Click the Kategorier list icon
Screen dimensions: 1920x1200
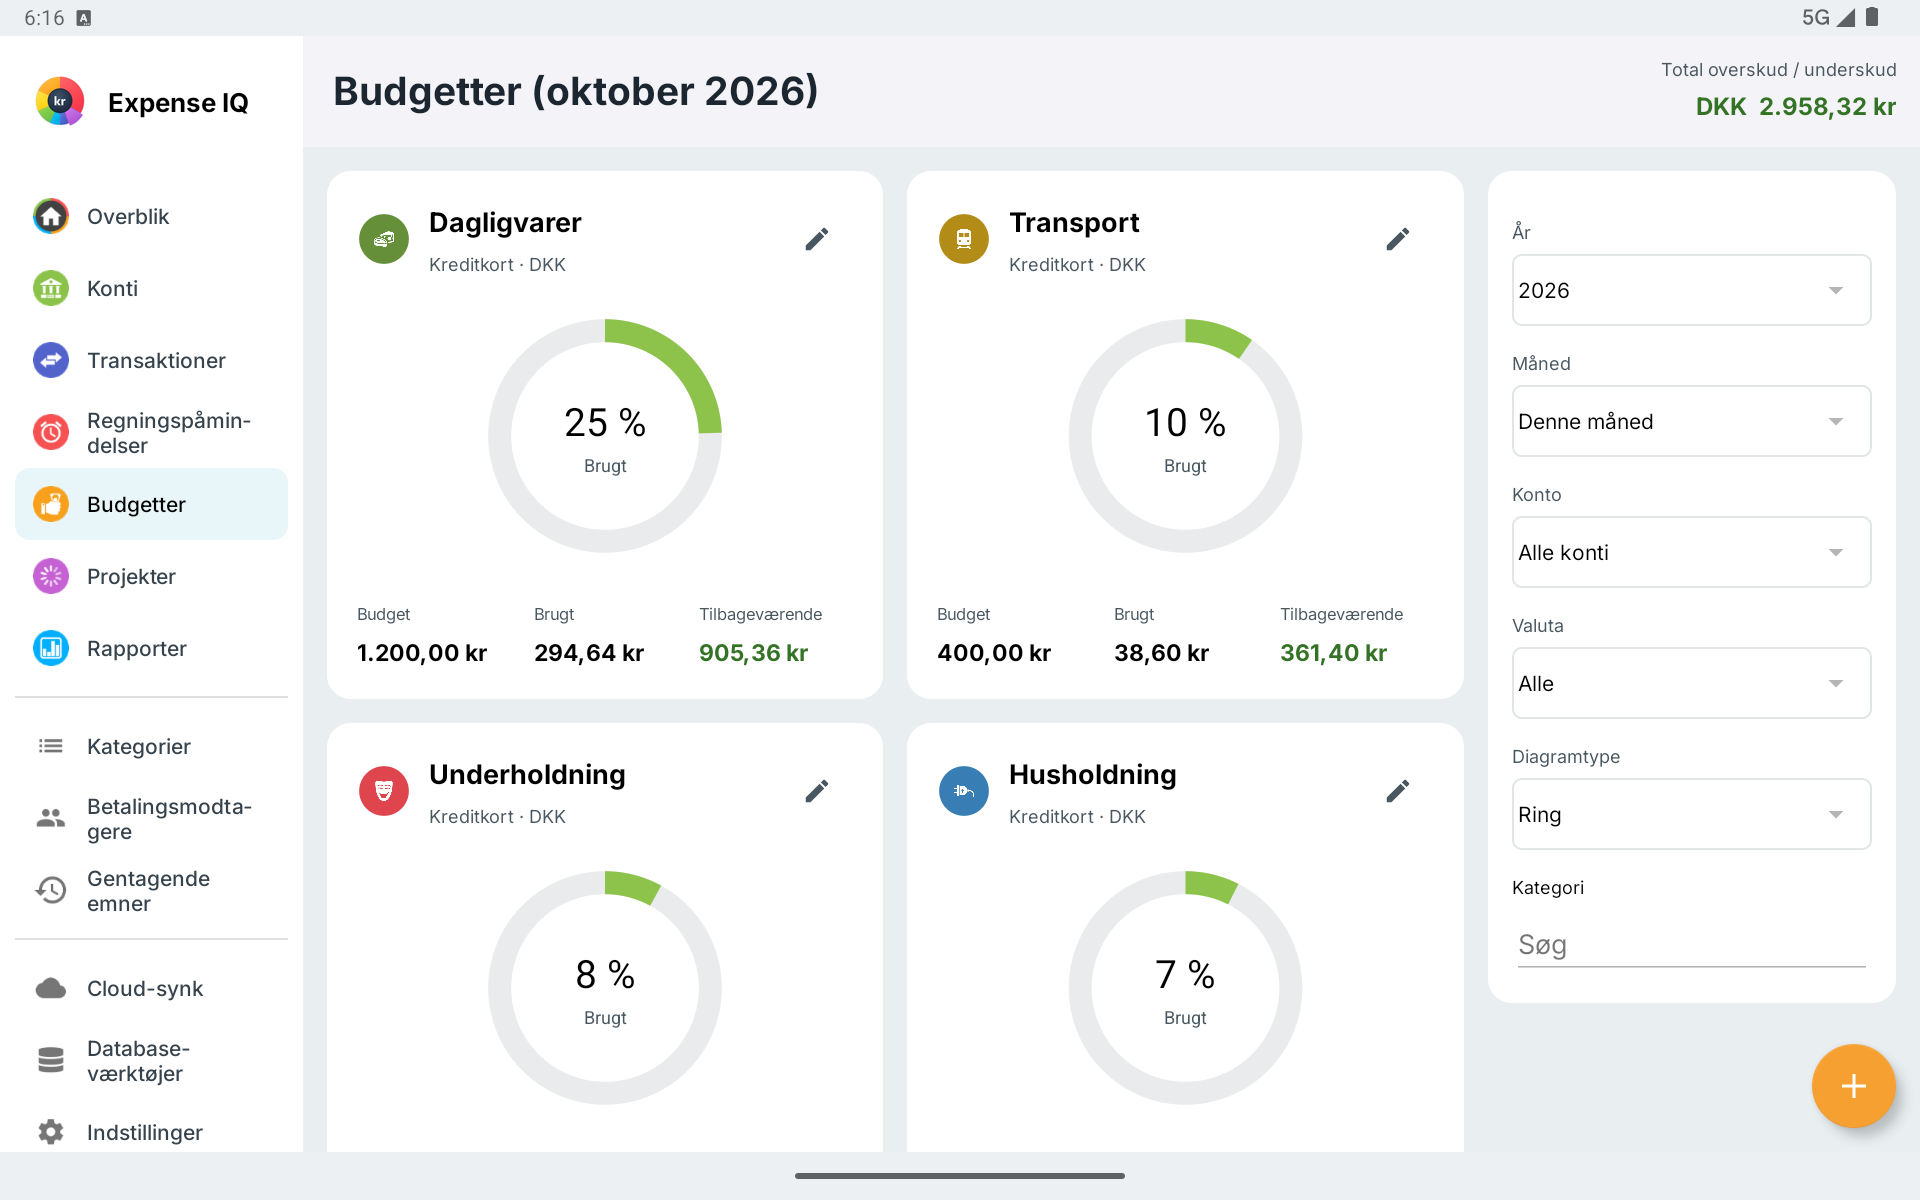point(51,746)
